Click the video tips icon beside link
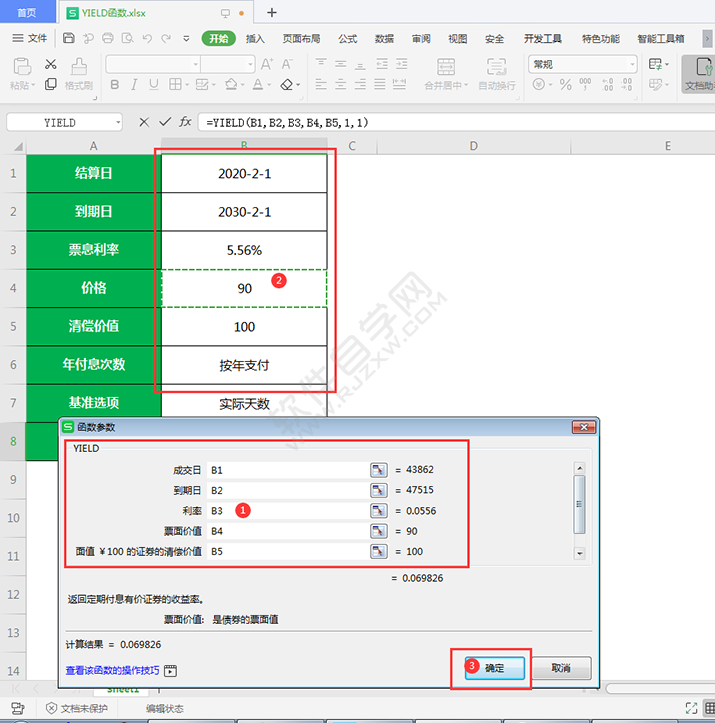The image size is (715, 723). [170, 670]
